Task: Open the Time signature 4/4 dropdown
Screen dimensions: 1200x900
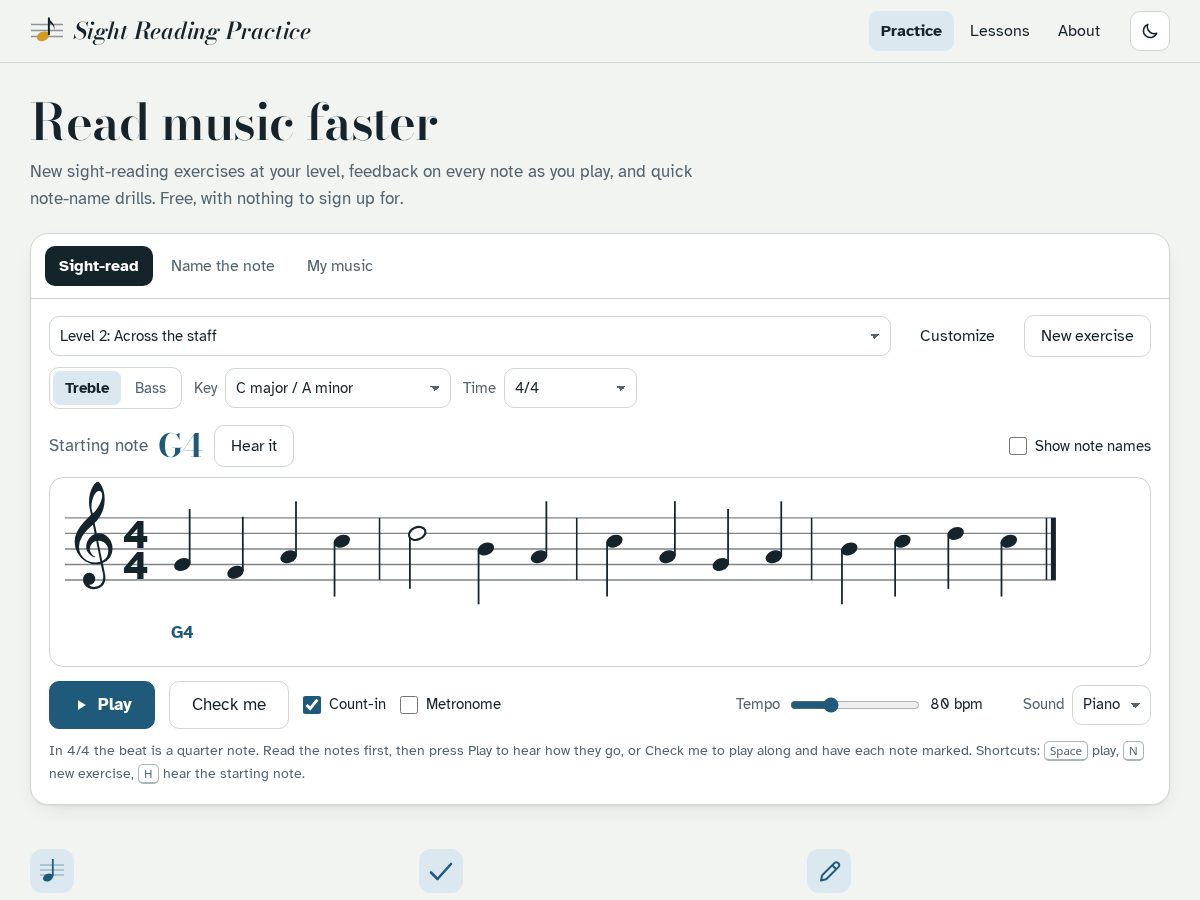Action: [570, 388]
